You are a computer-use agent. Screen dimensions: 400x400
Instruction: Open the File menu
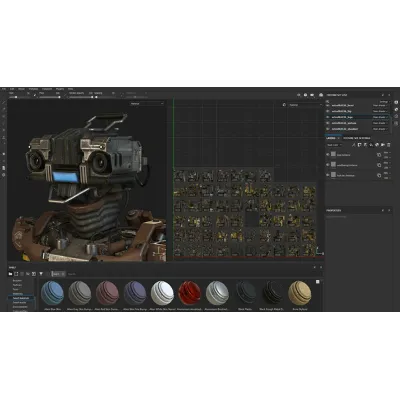[x=4, y=89]
